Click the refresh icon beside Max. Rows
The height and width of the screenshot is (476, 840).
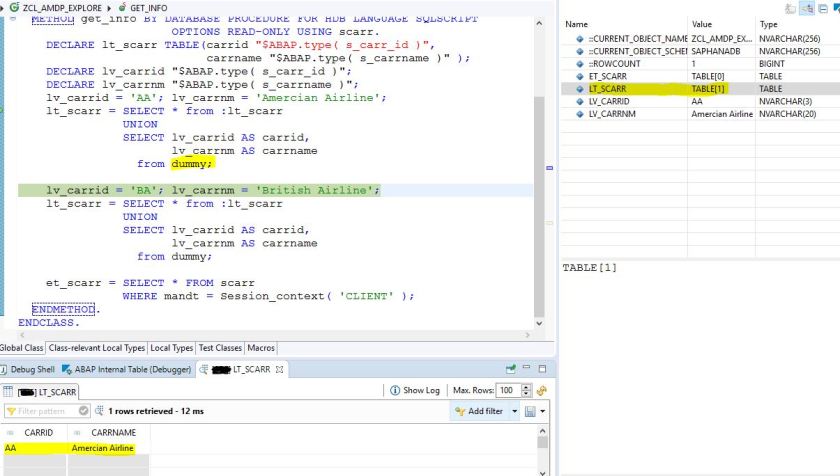[x=542, y=390]
